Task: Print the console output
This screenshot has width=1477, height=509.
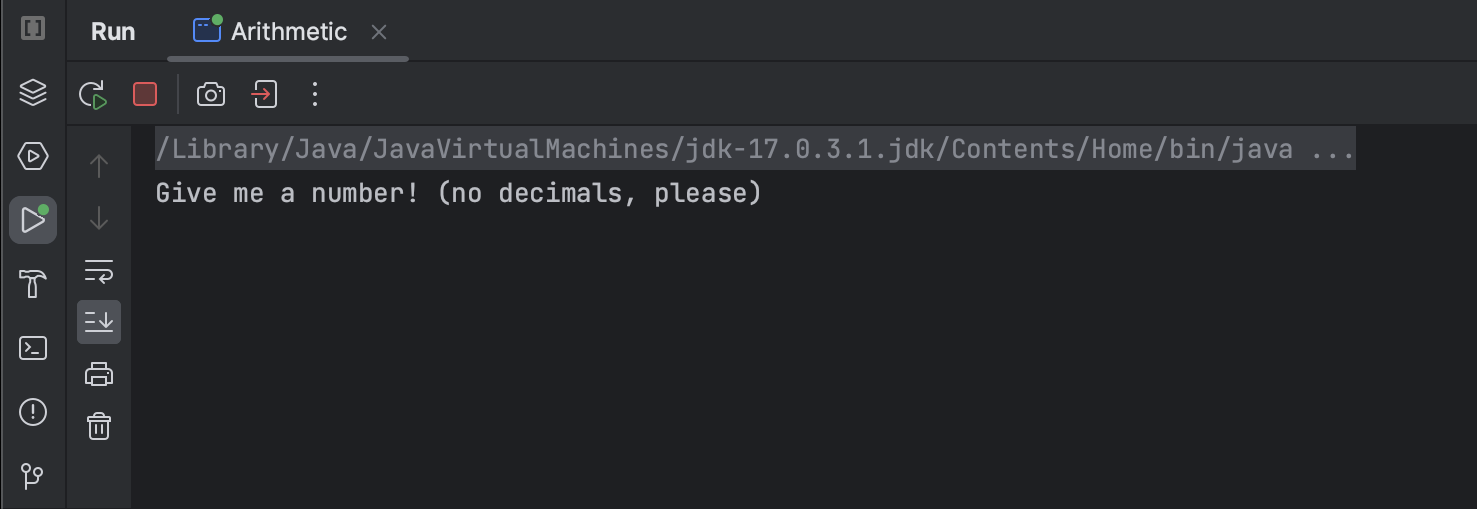Action: coord(99,374)
